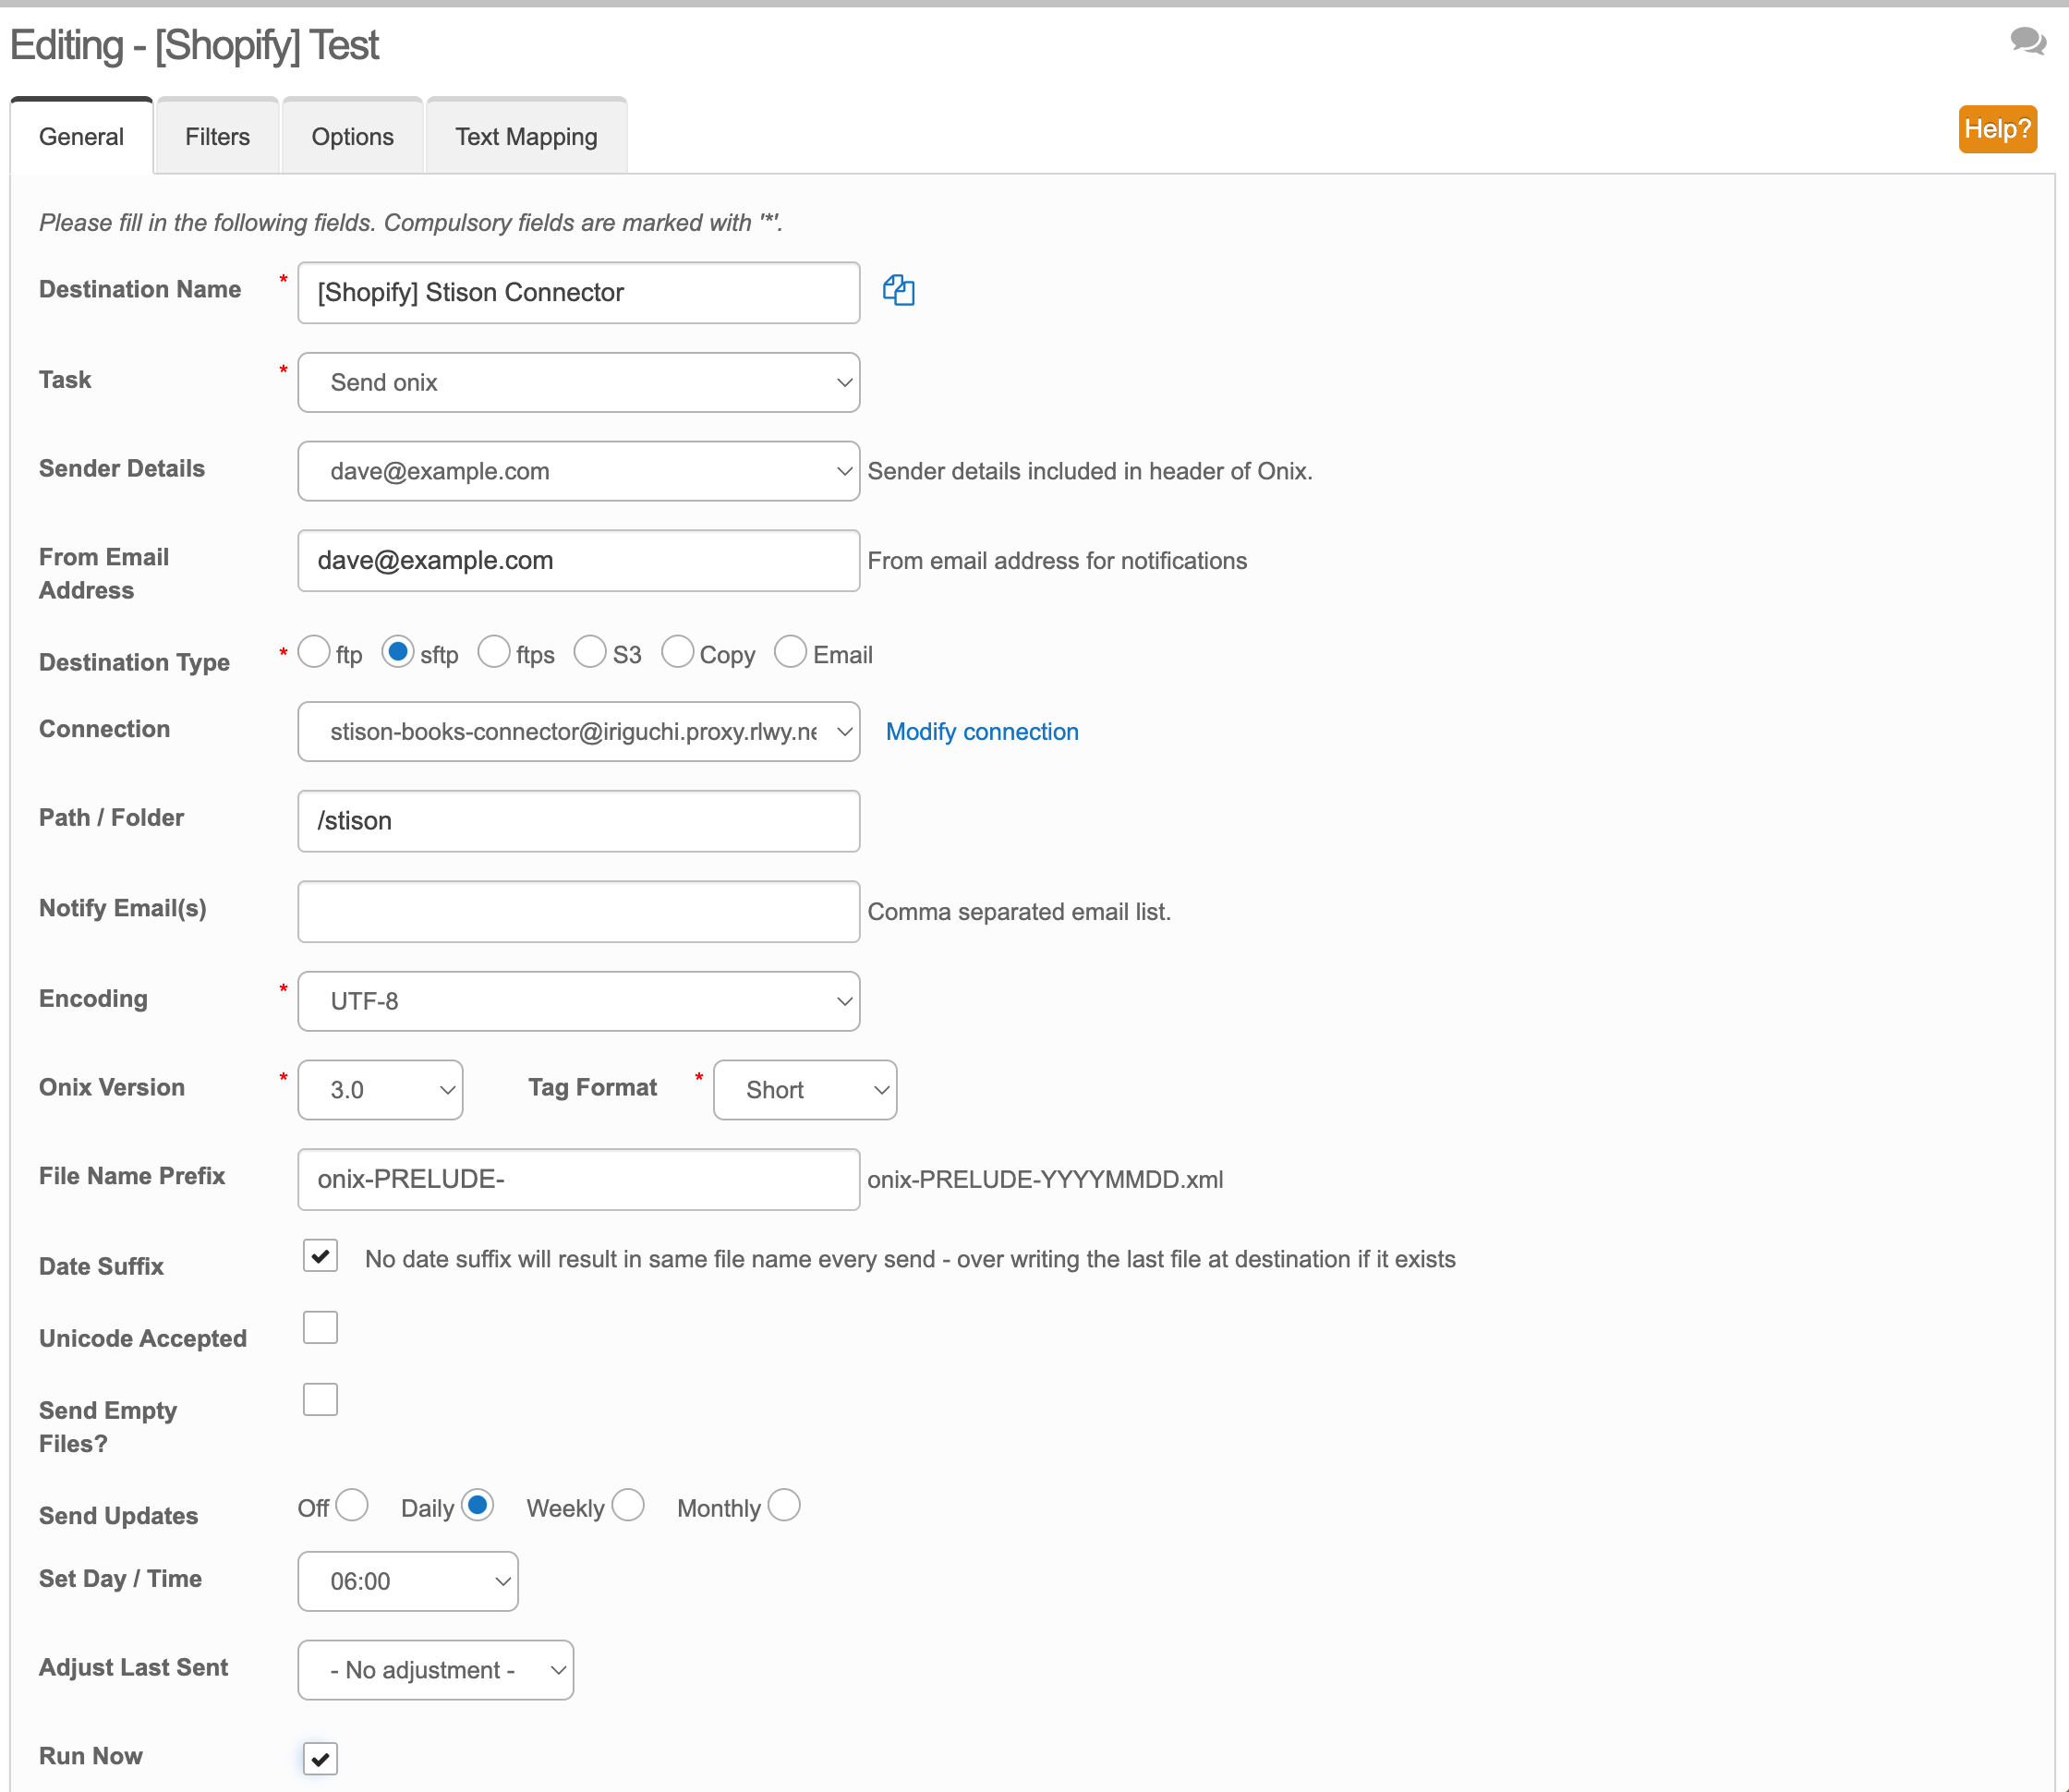Open the Connection dropdown
Screen dimensions: 2069x1792
579,732
